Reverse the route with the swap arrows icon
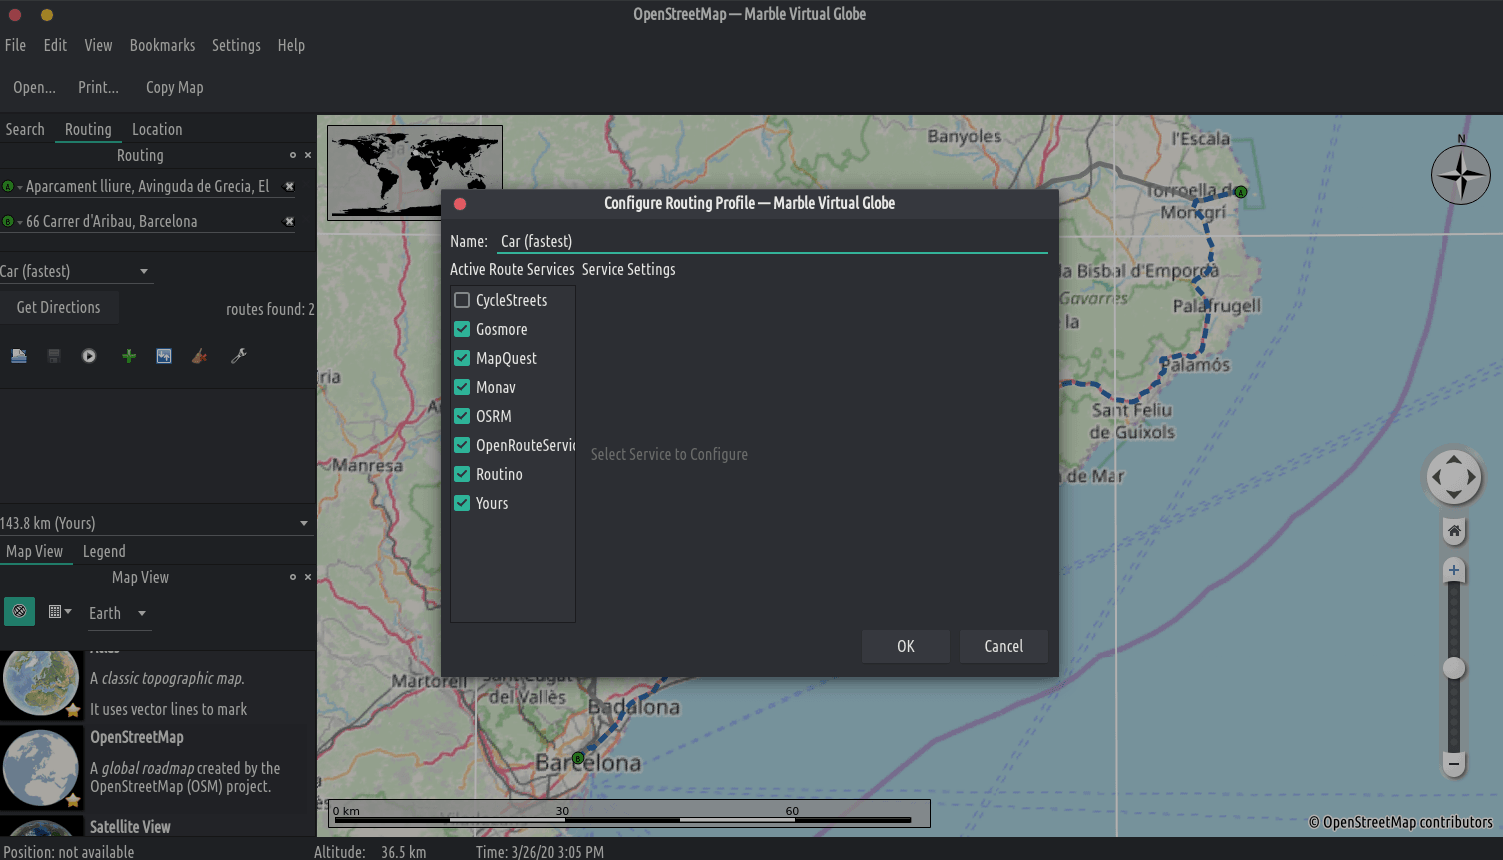 coord(164,356)
